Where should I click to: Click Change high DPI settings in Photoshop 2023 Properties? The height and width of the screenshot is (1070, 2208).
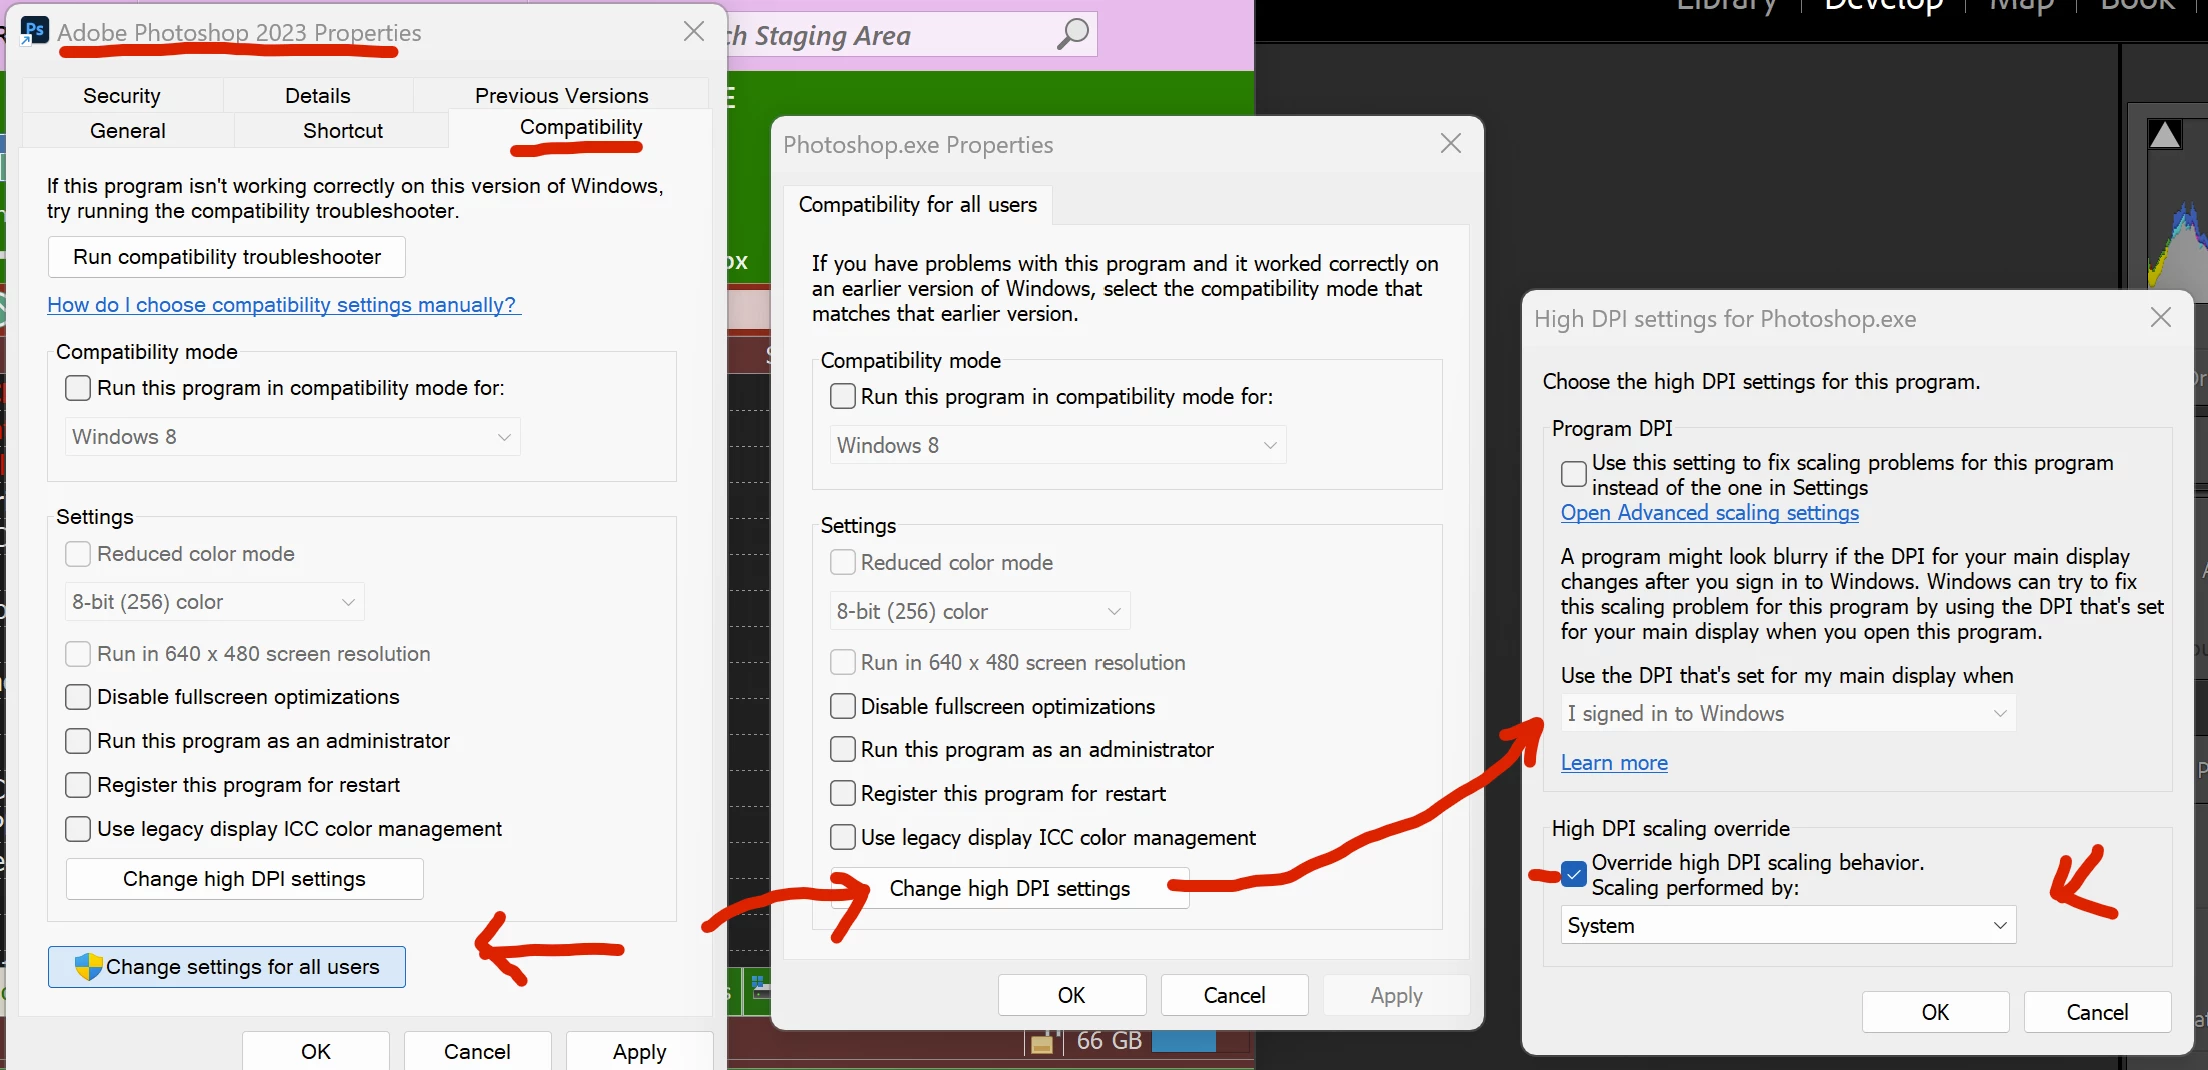[x=245, y=879]
